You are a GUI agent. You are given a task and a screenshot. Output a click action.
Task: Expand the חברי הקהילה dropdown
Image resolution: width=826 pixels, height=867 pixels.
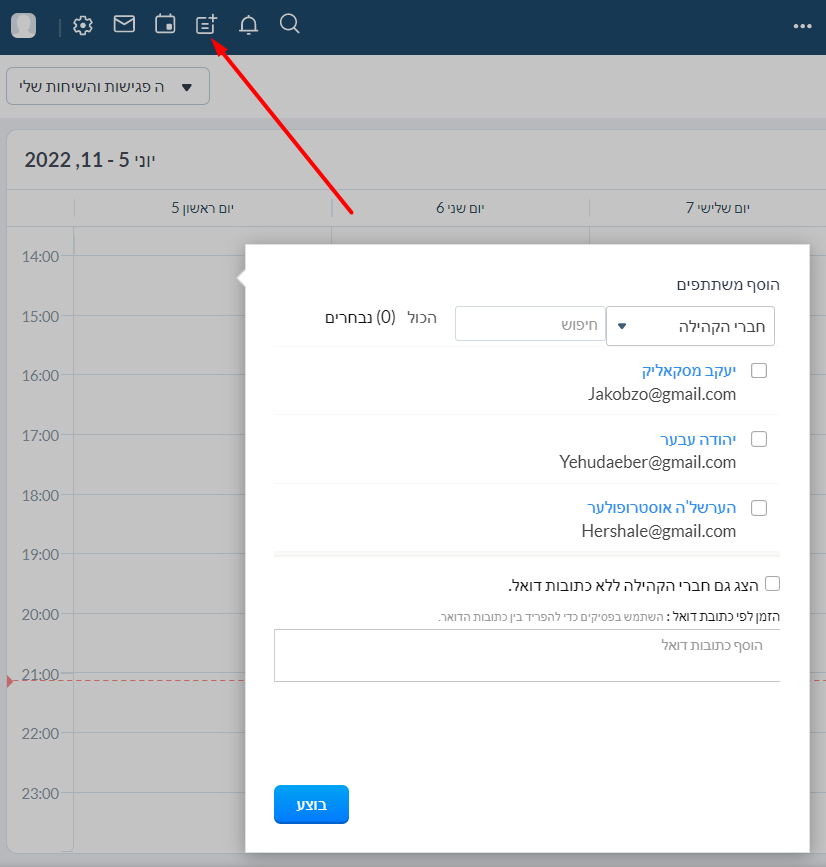[690, 326]
